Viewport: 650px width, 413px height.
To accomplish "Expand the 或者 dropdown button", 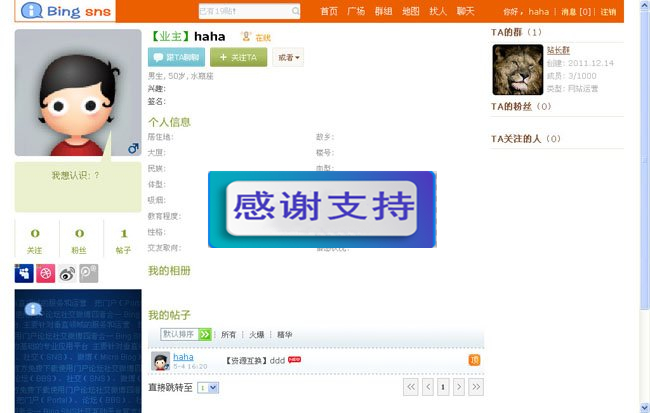I will tap(288, 57).
